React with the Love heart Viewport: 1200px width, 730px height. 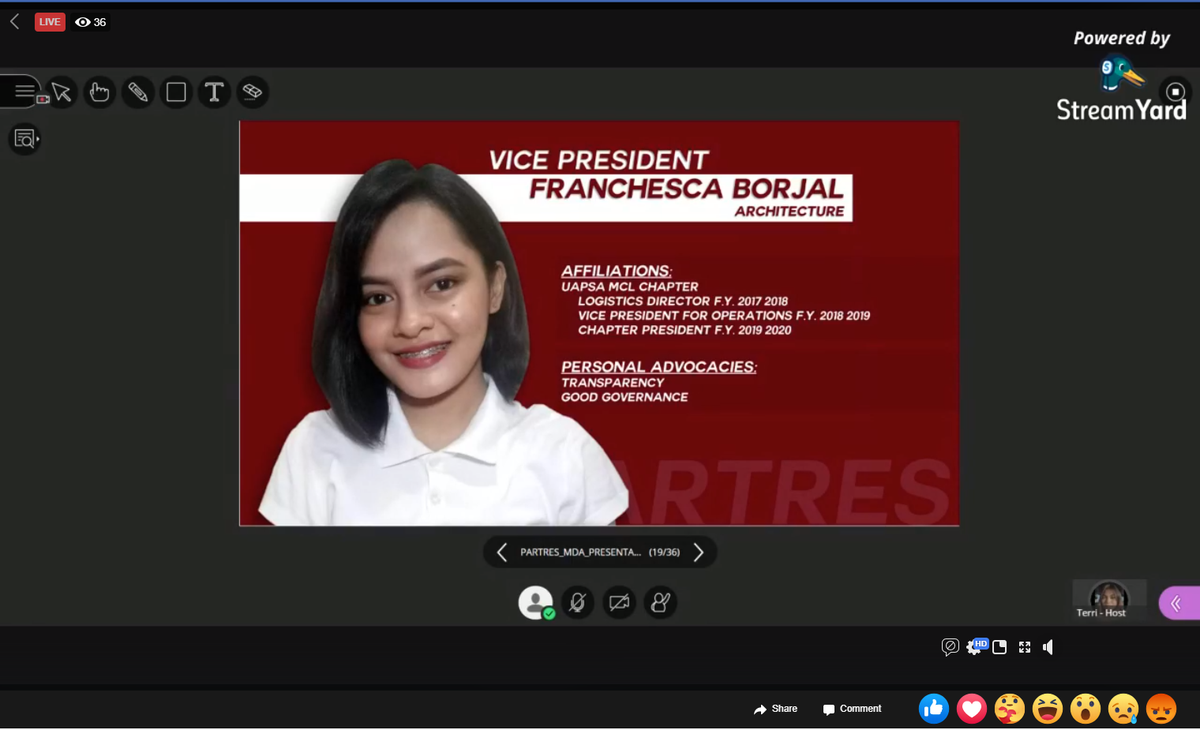pyautogui.click(x=972, y=709)
